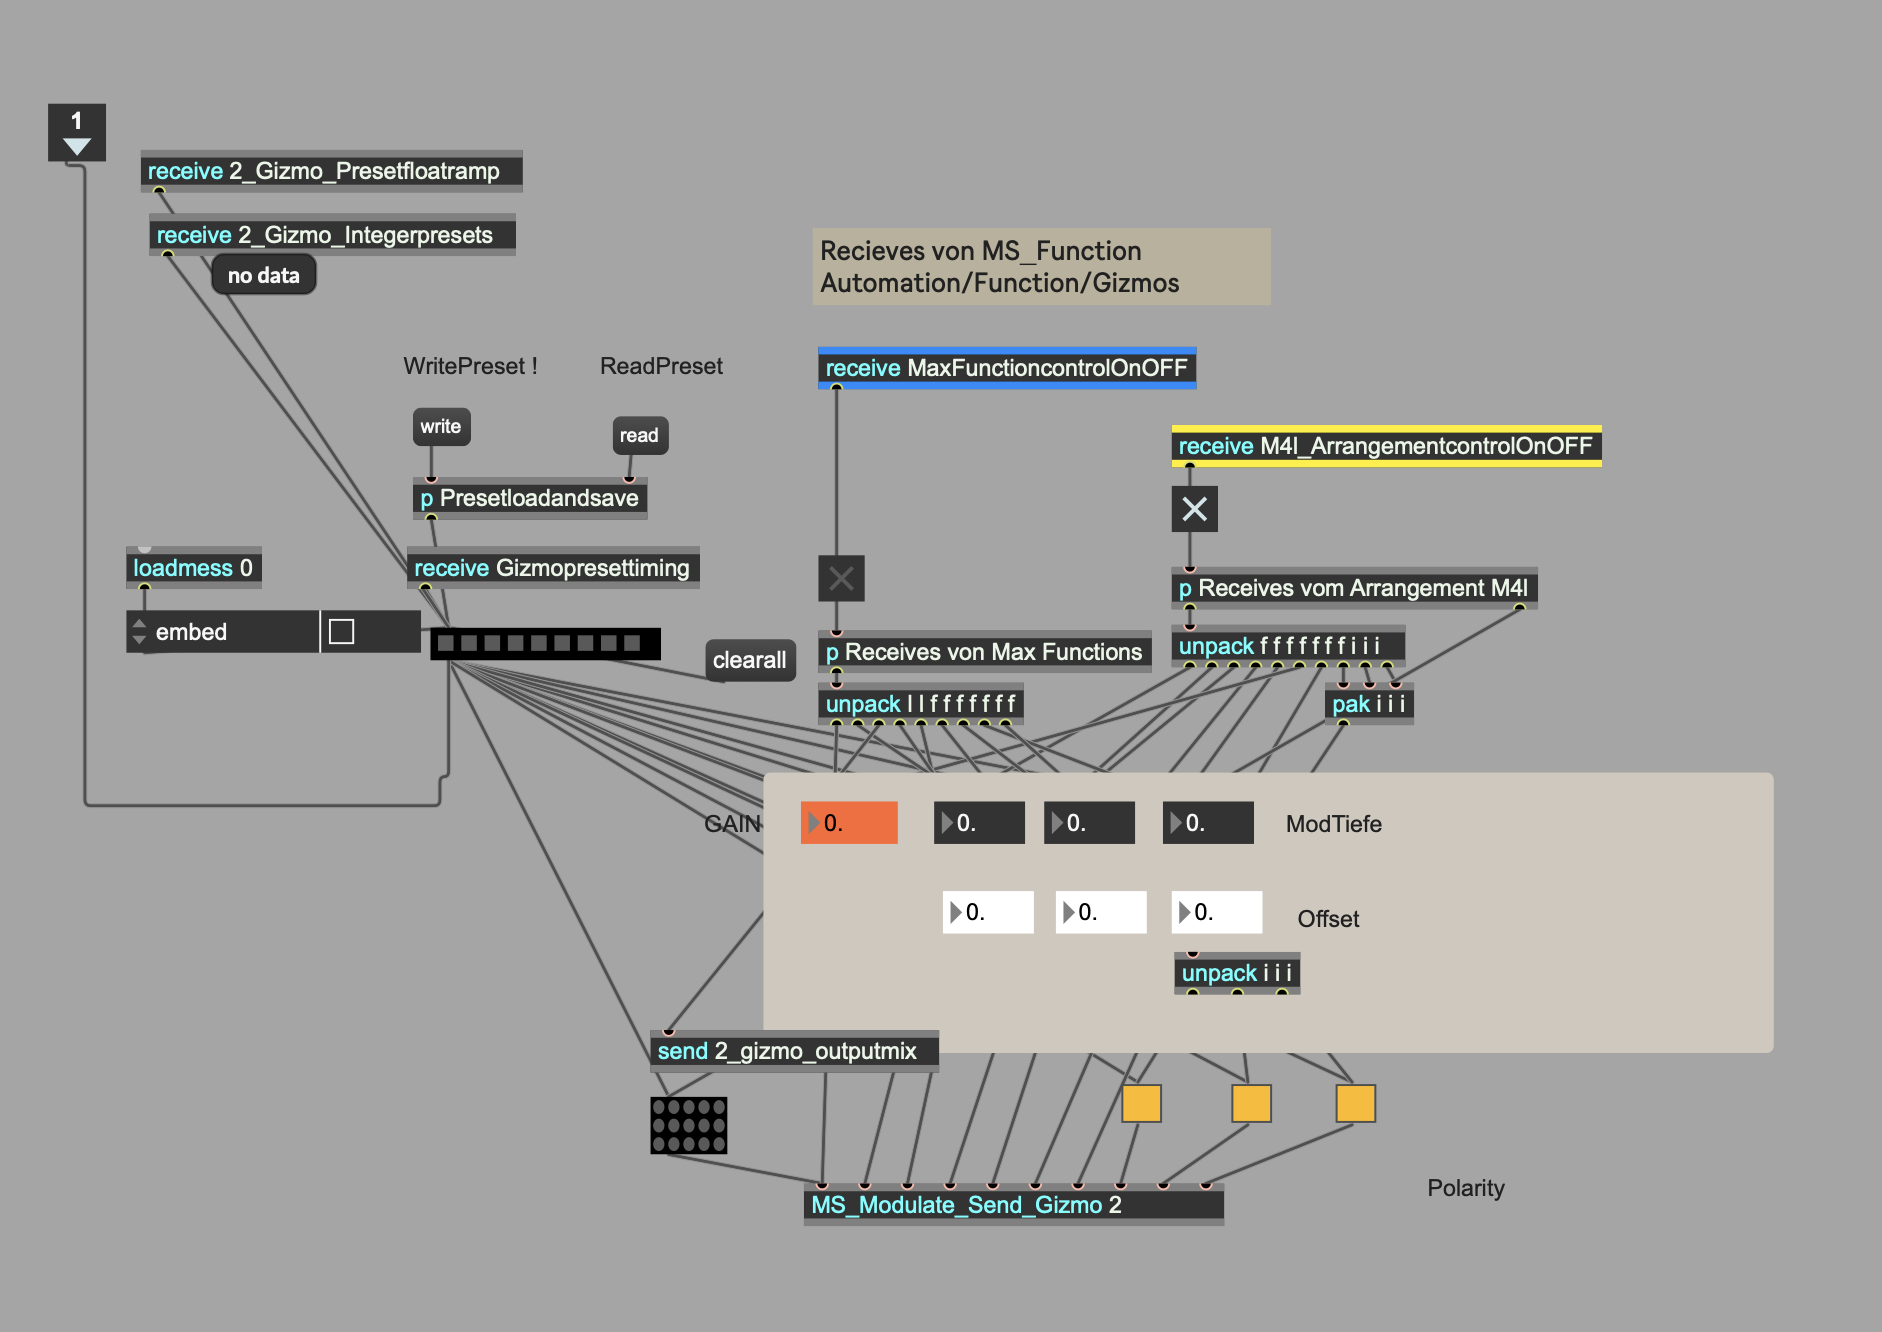Viewport: 1882px width, 1332px height.
Task: Click the WritePreset ! comment label
Action: [x=470, y=366]
